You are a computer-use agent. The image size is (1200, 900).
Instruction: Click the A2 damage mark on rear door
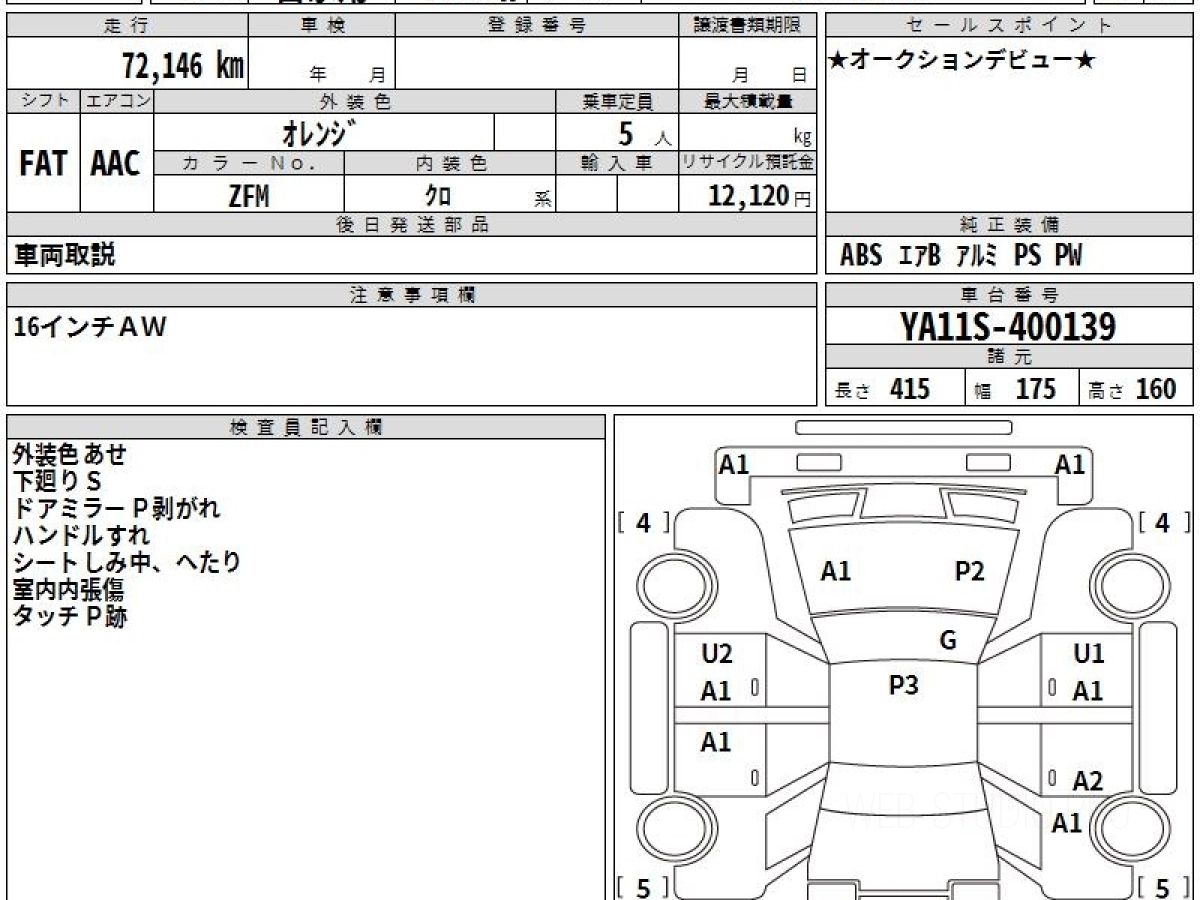(1088, 781)
